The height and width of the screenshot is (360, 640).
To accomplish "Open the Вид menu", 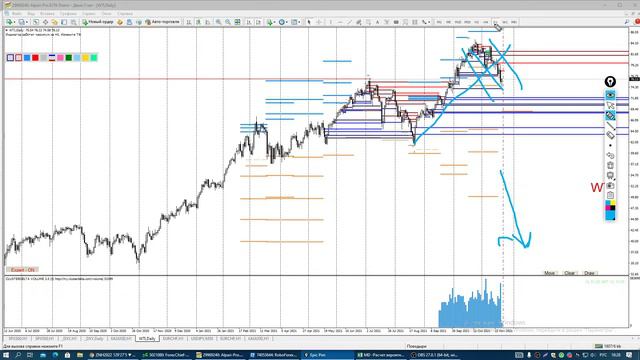I will [31, 13].
